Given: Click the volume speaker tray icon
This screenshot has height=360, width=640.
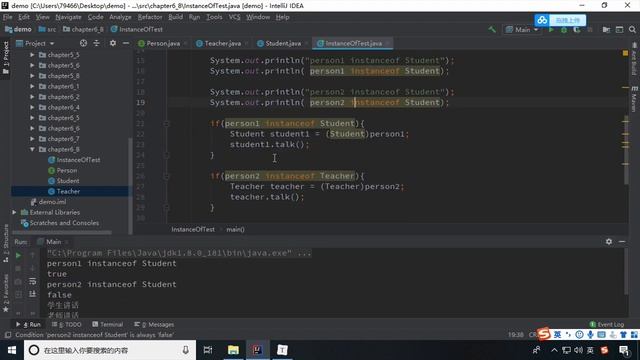Looking at the screenshot, I should click(578, 350).
